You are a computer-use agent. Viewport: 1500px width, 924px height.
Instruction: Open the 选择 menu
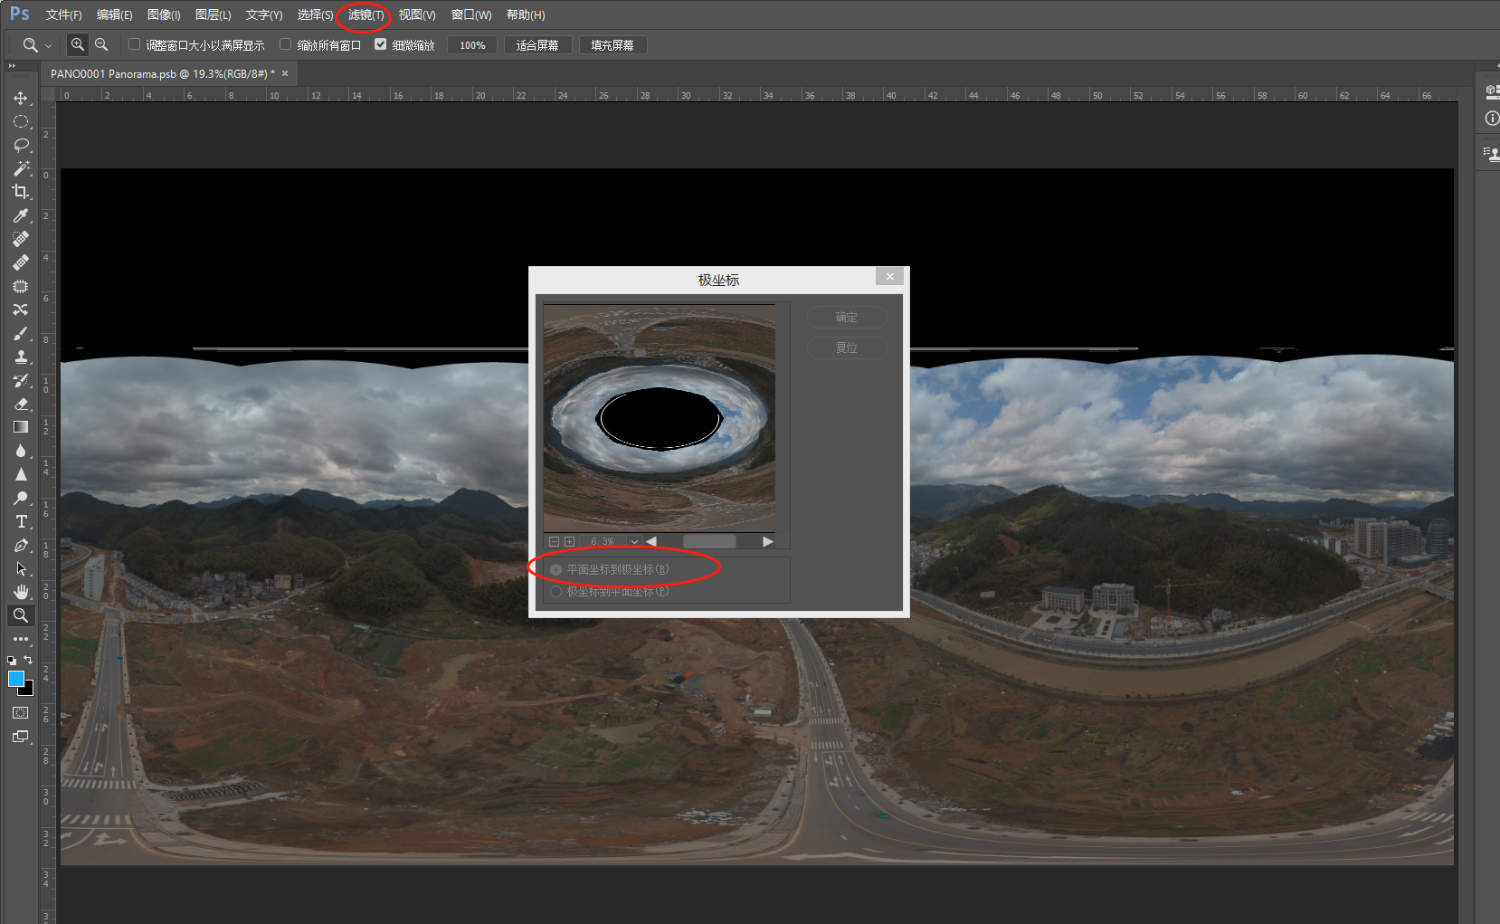(x=315, y=15)
